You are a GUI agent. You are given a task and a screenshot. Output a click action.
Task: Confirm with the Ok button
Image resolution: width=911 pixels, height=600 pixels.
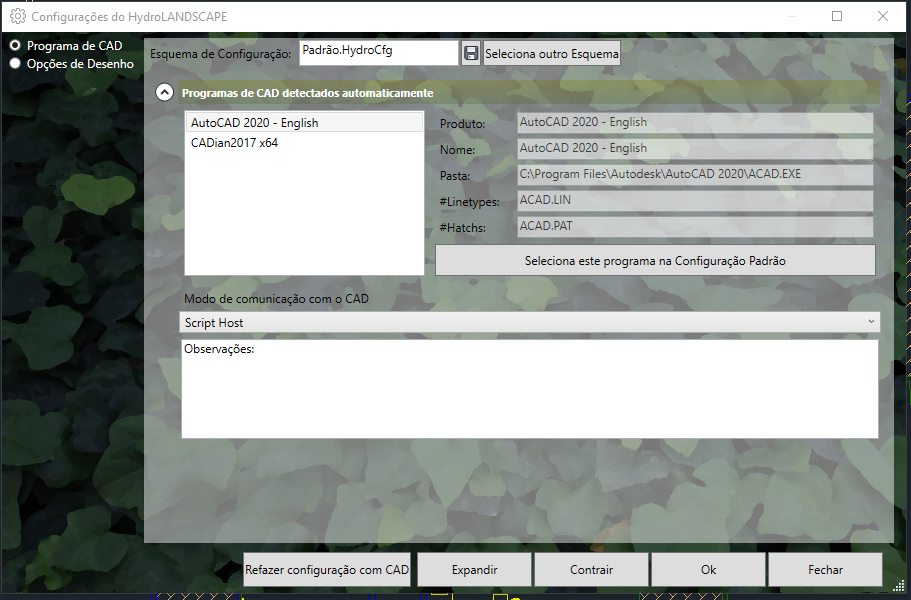(x=708, y=570)
